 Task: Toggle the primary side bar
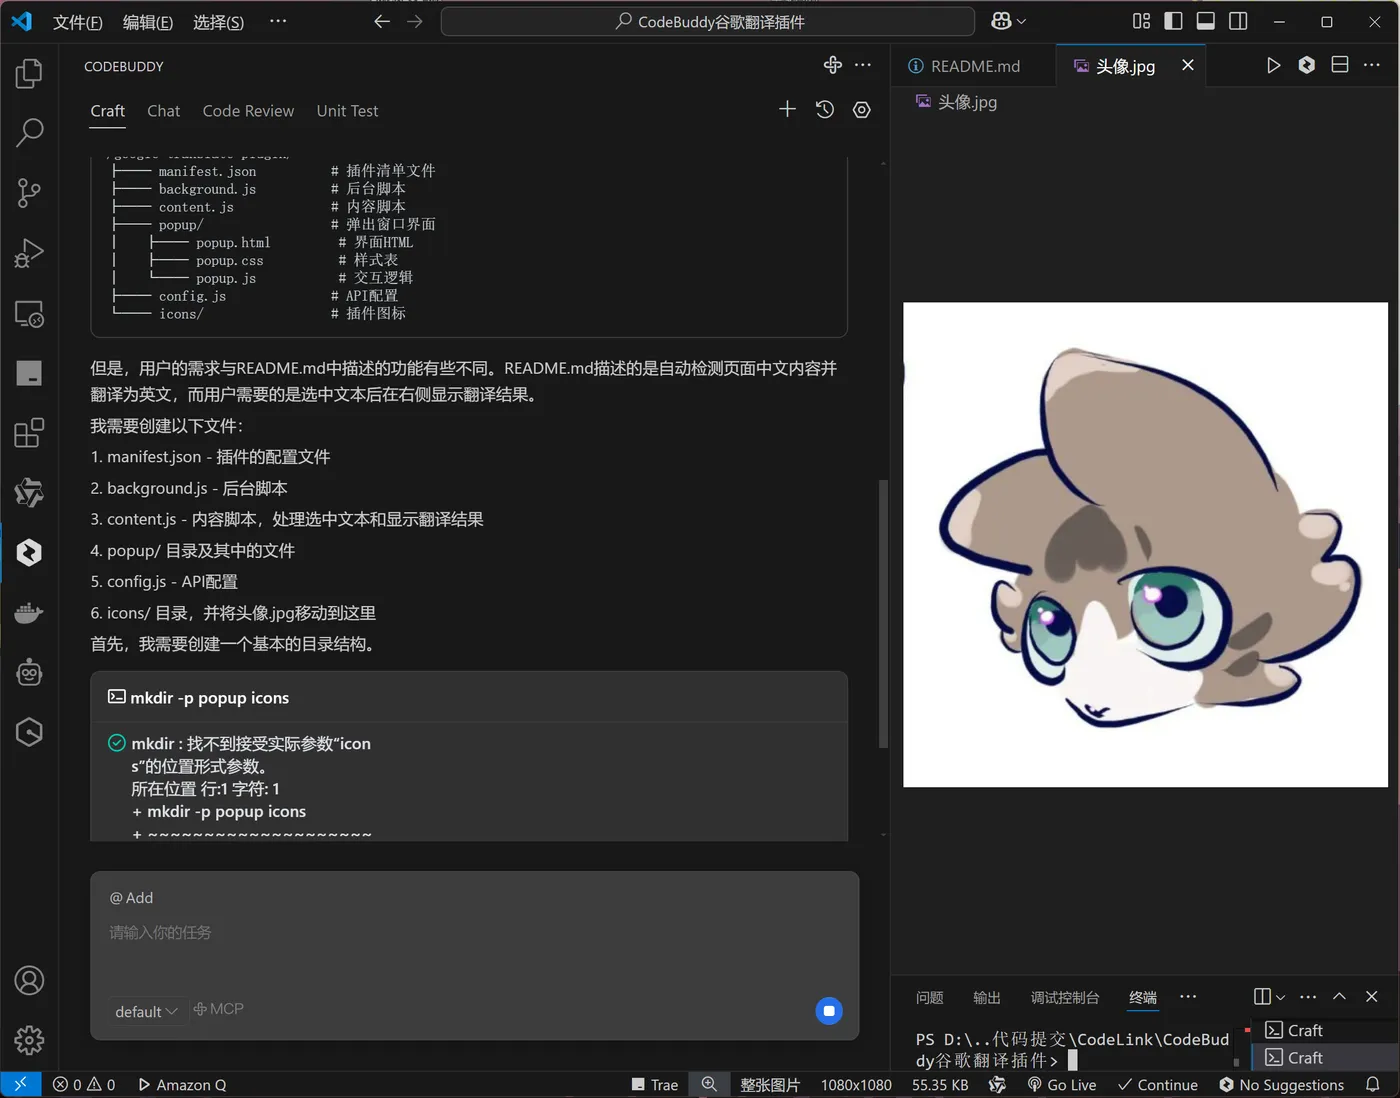1174,21
